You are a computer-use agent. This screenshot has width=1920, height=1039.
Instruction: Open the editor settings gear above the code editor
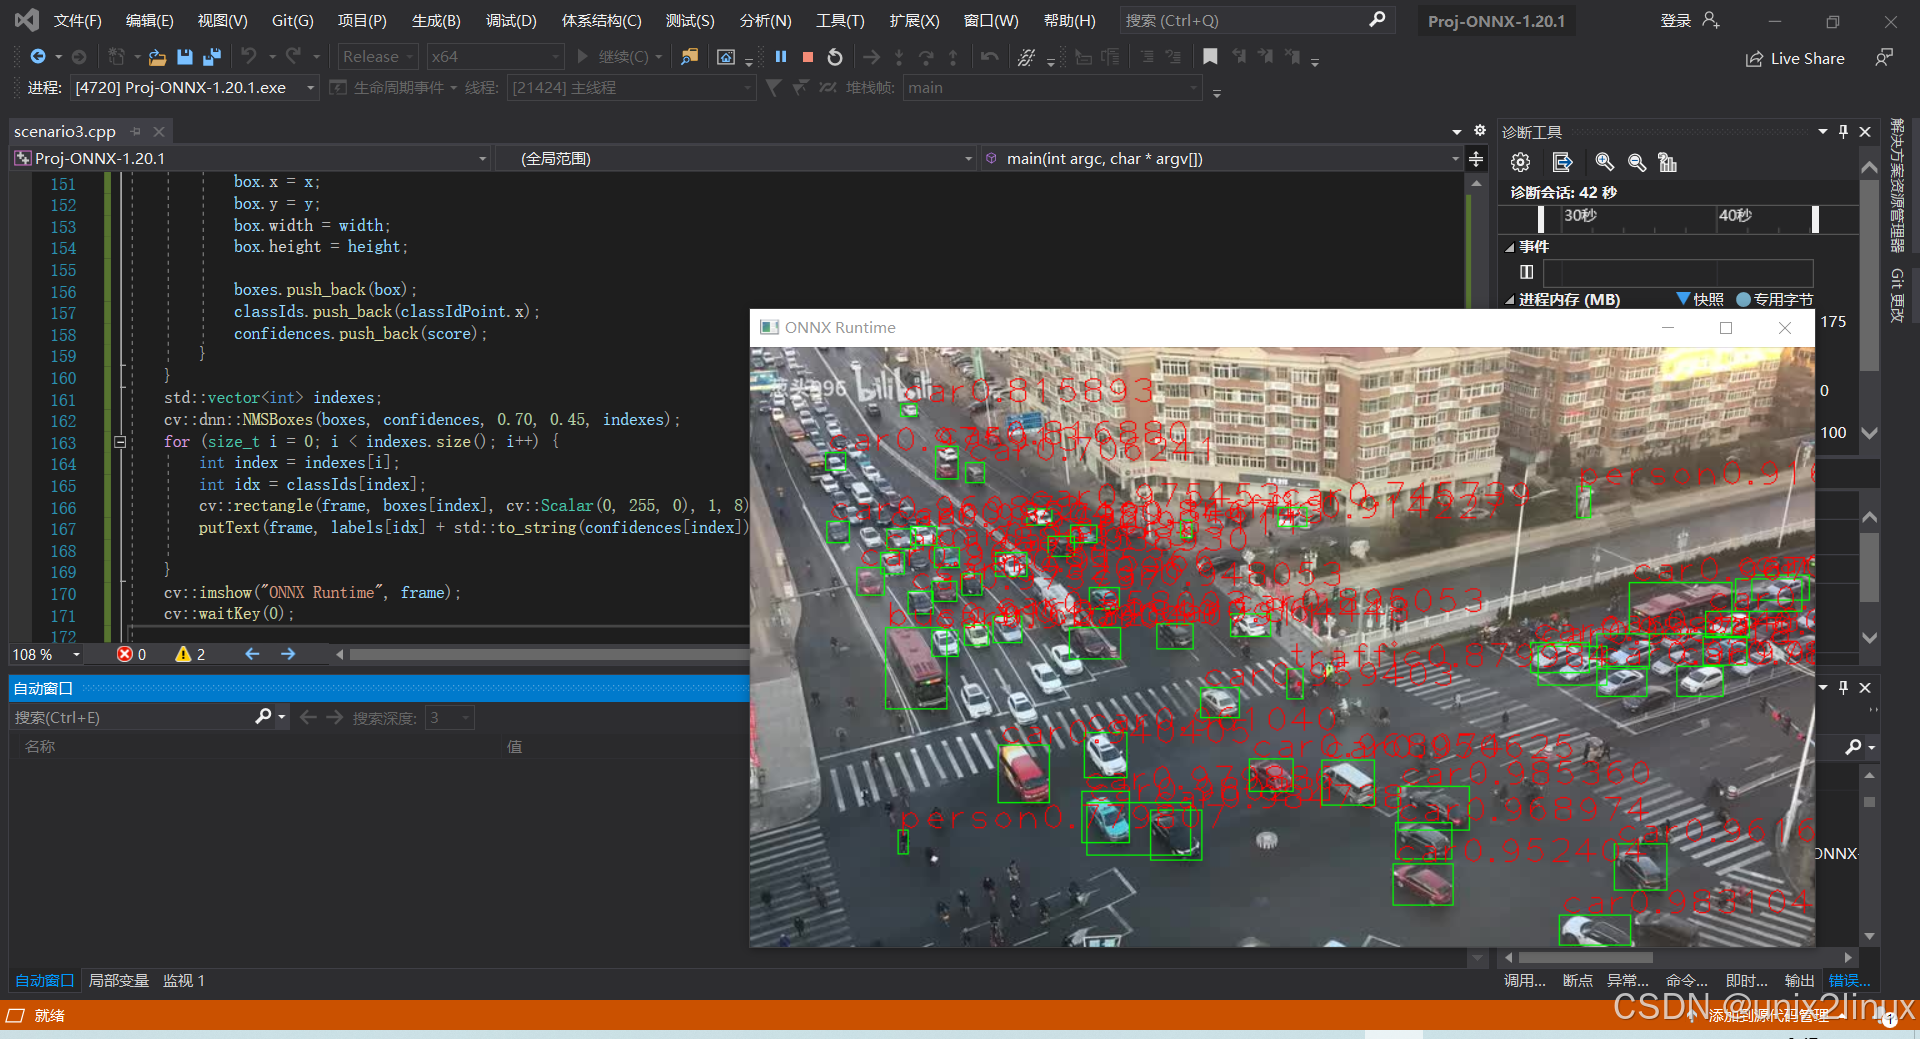pyautogui.click(x=1480, y=131)
